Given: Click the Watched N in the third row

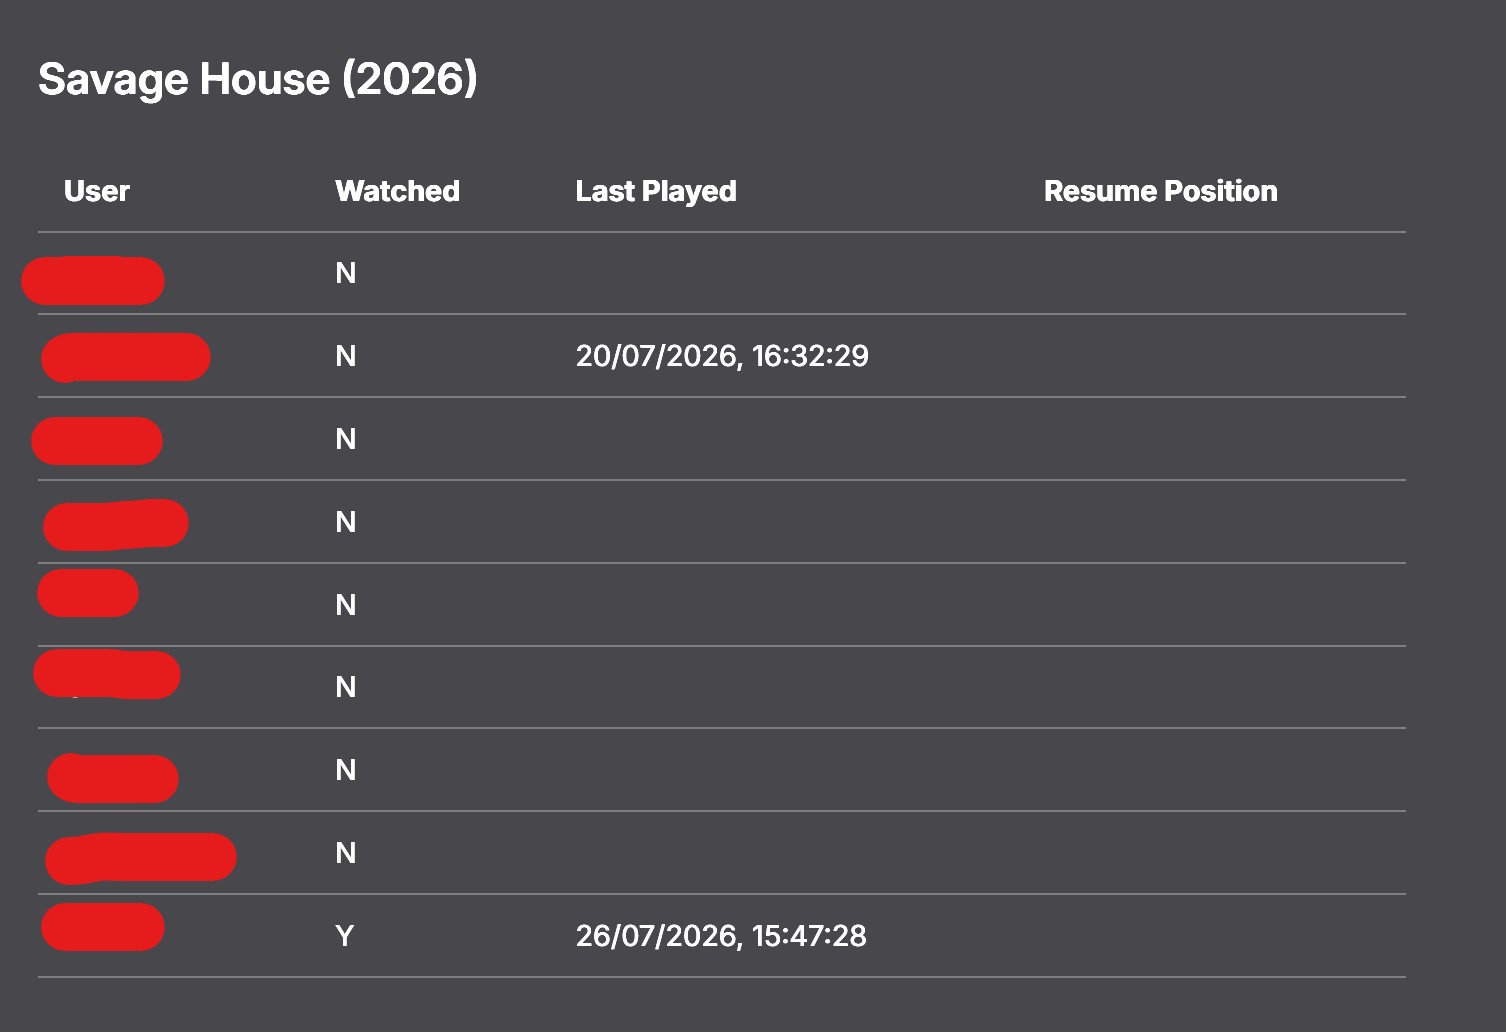Looking at the screenshot, I should pyautogui.click(x=346, y=439).
